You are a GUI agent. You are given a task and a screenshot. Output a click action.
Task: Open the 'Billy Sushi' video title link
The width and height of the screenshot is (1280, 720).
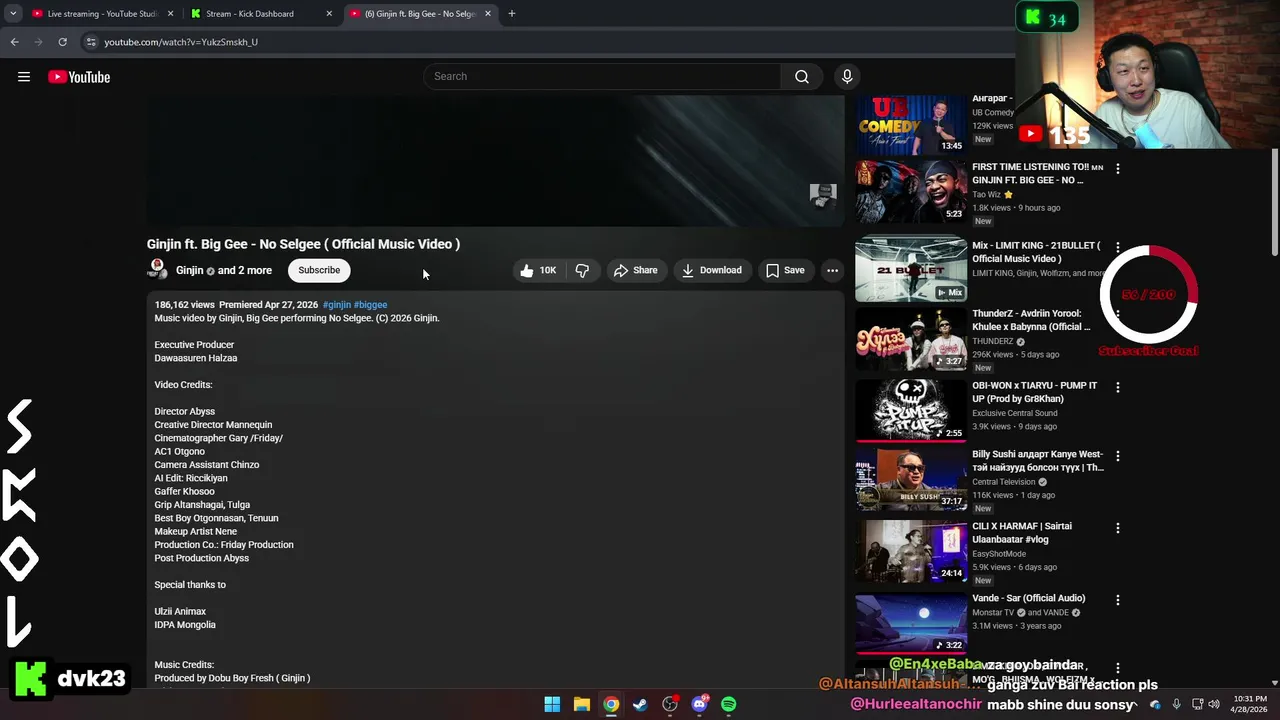[x=1038, y=461]
